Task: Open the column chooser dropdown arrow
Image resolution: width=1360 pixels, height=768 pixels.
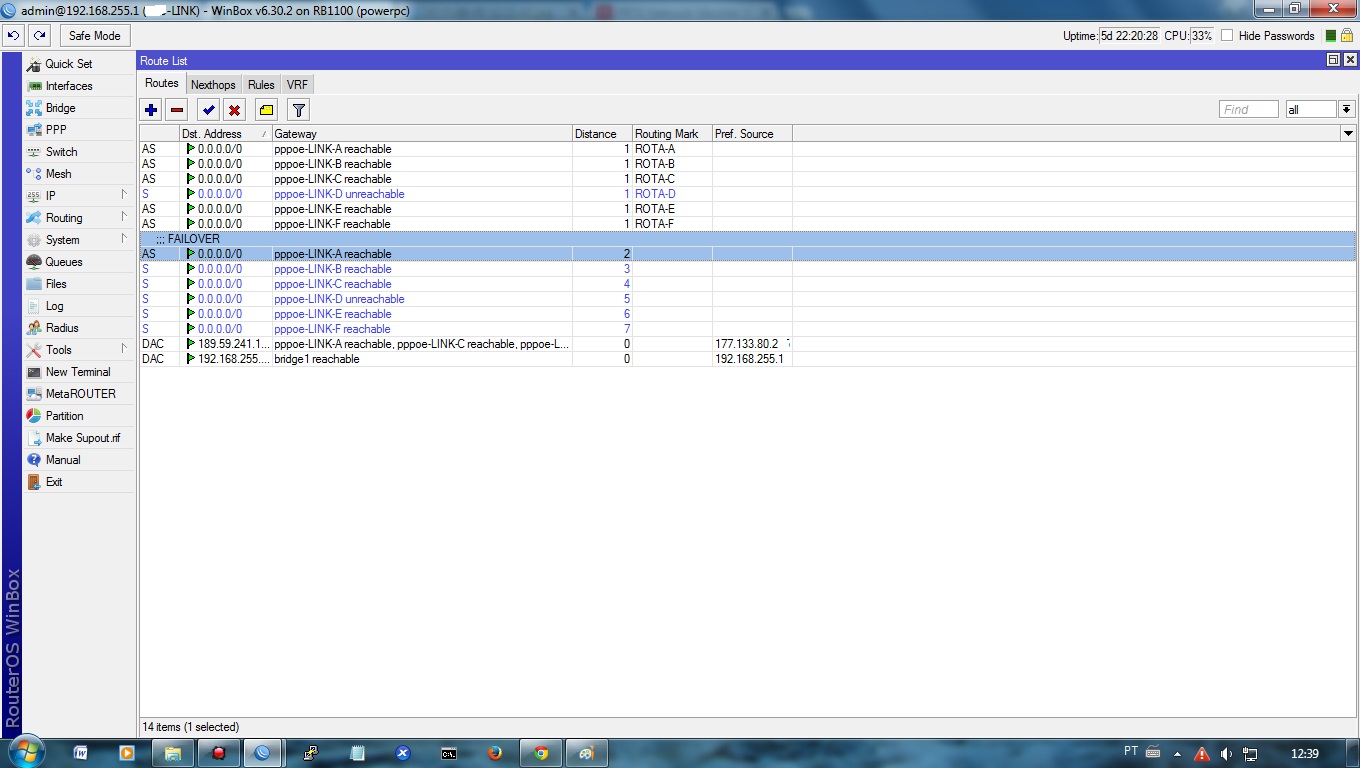Action: tap(1348, 134)
